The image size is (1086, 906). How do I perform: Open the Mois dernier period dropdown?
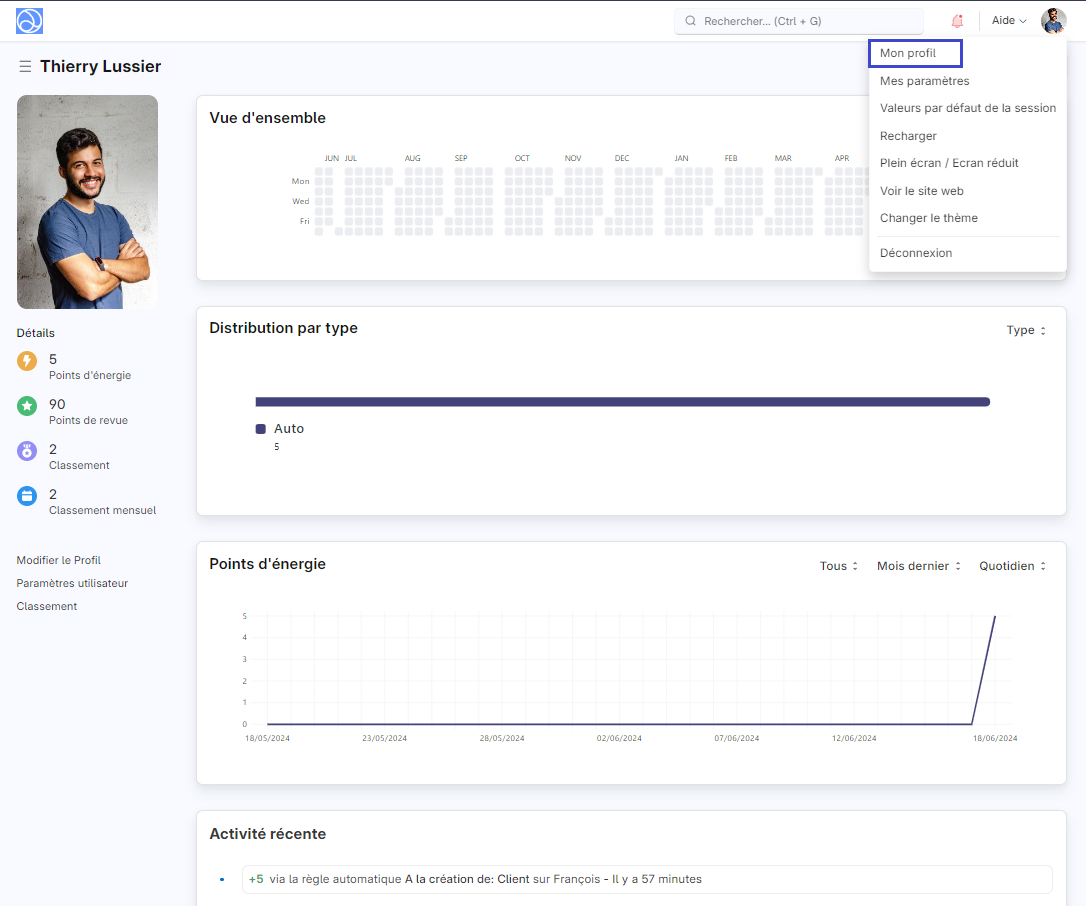click(918, 566)
